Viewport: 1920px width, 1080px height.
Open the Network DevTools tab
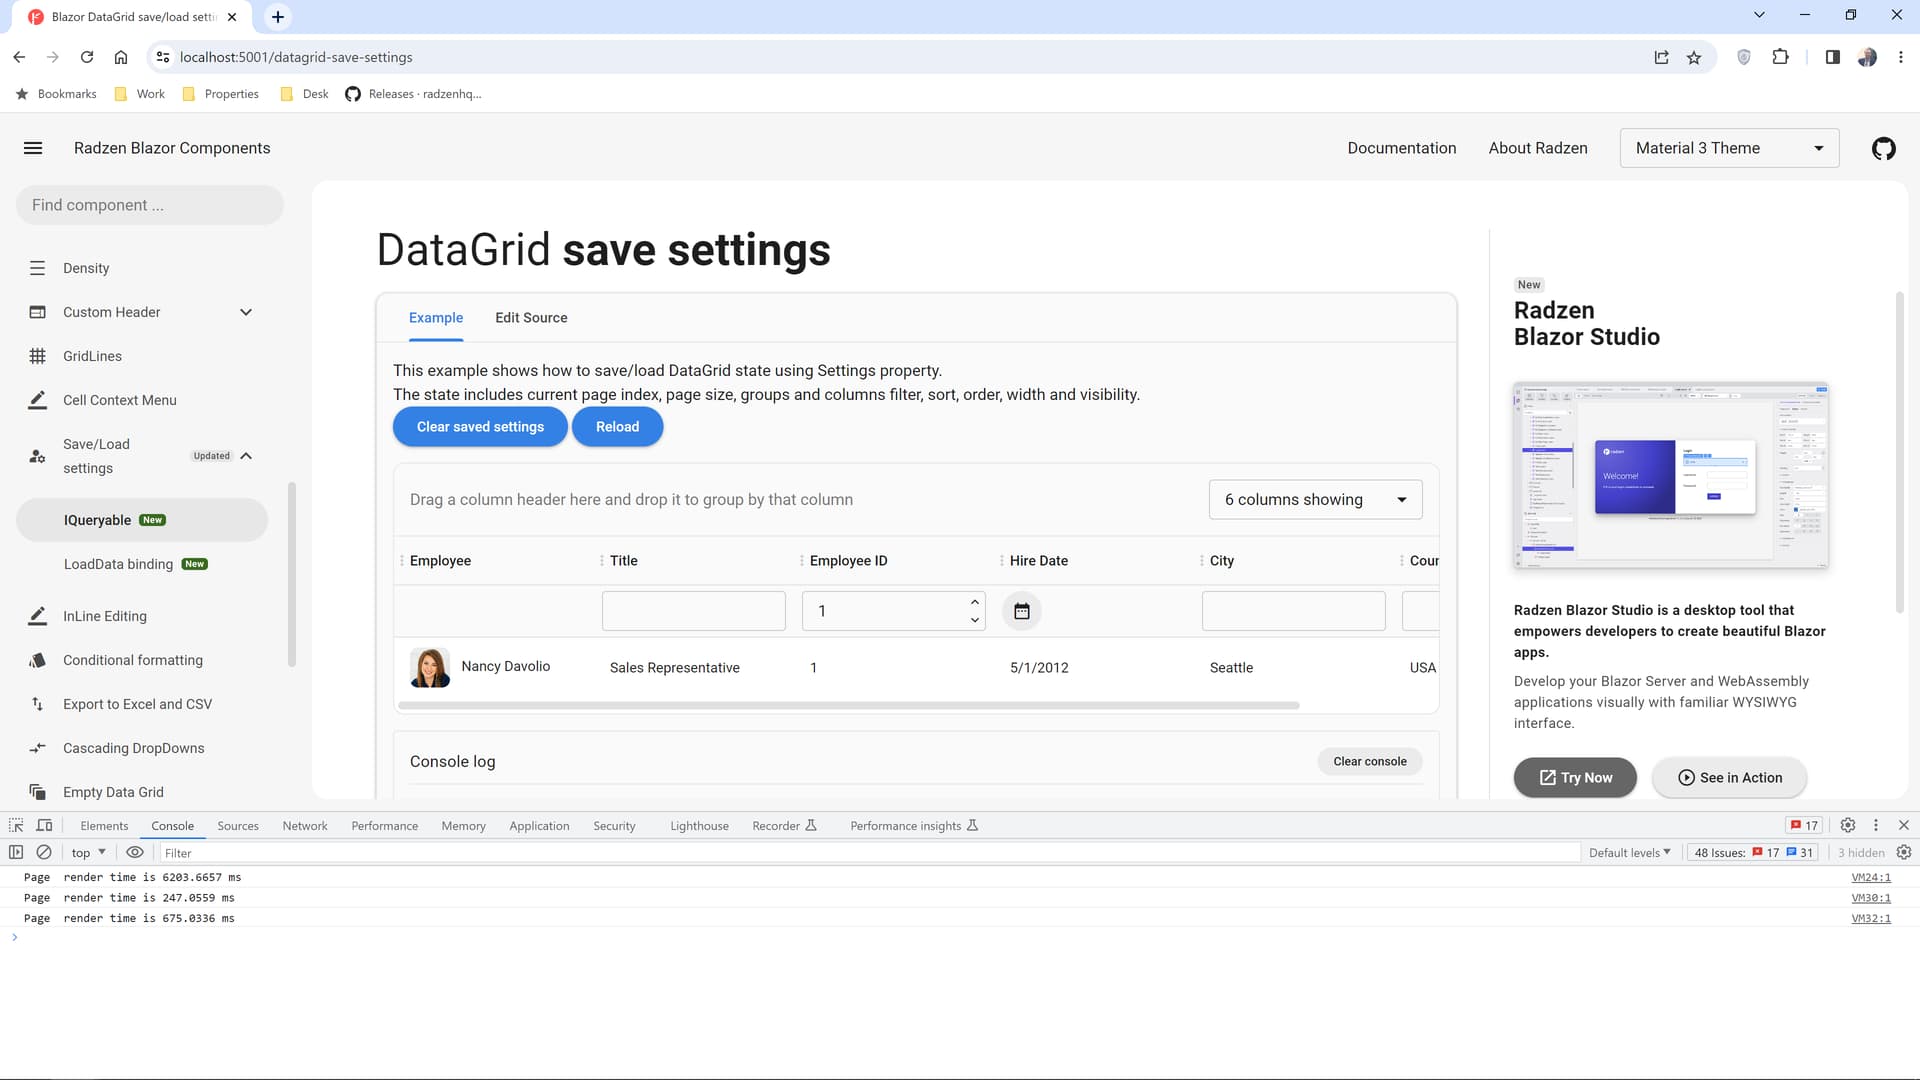(305, 825)
